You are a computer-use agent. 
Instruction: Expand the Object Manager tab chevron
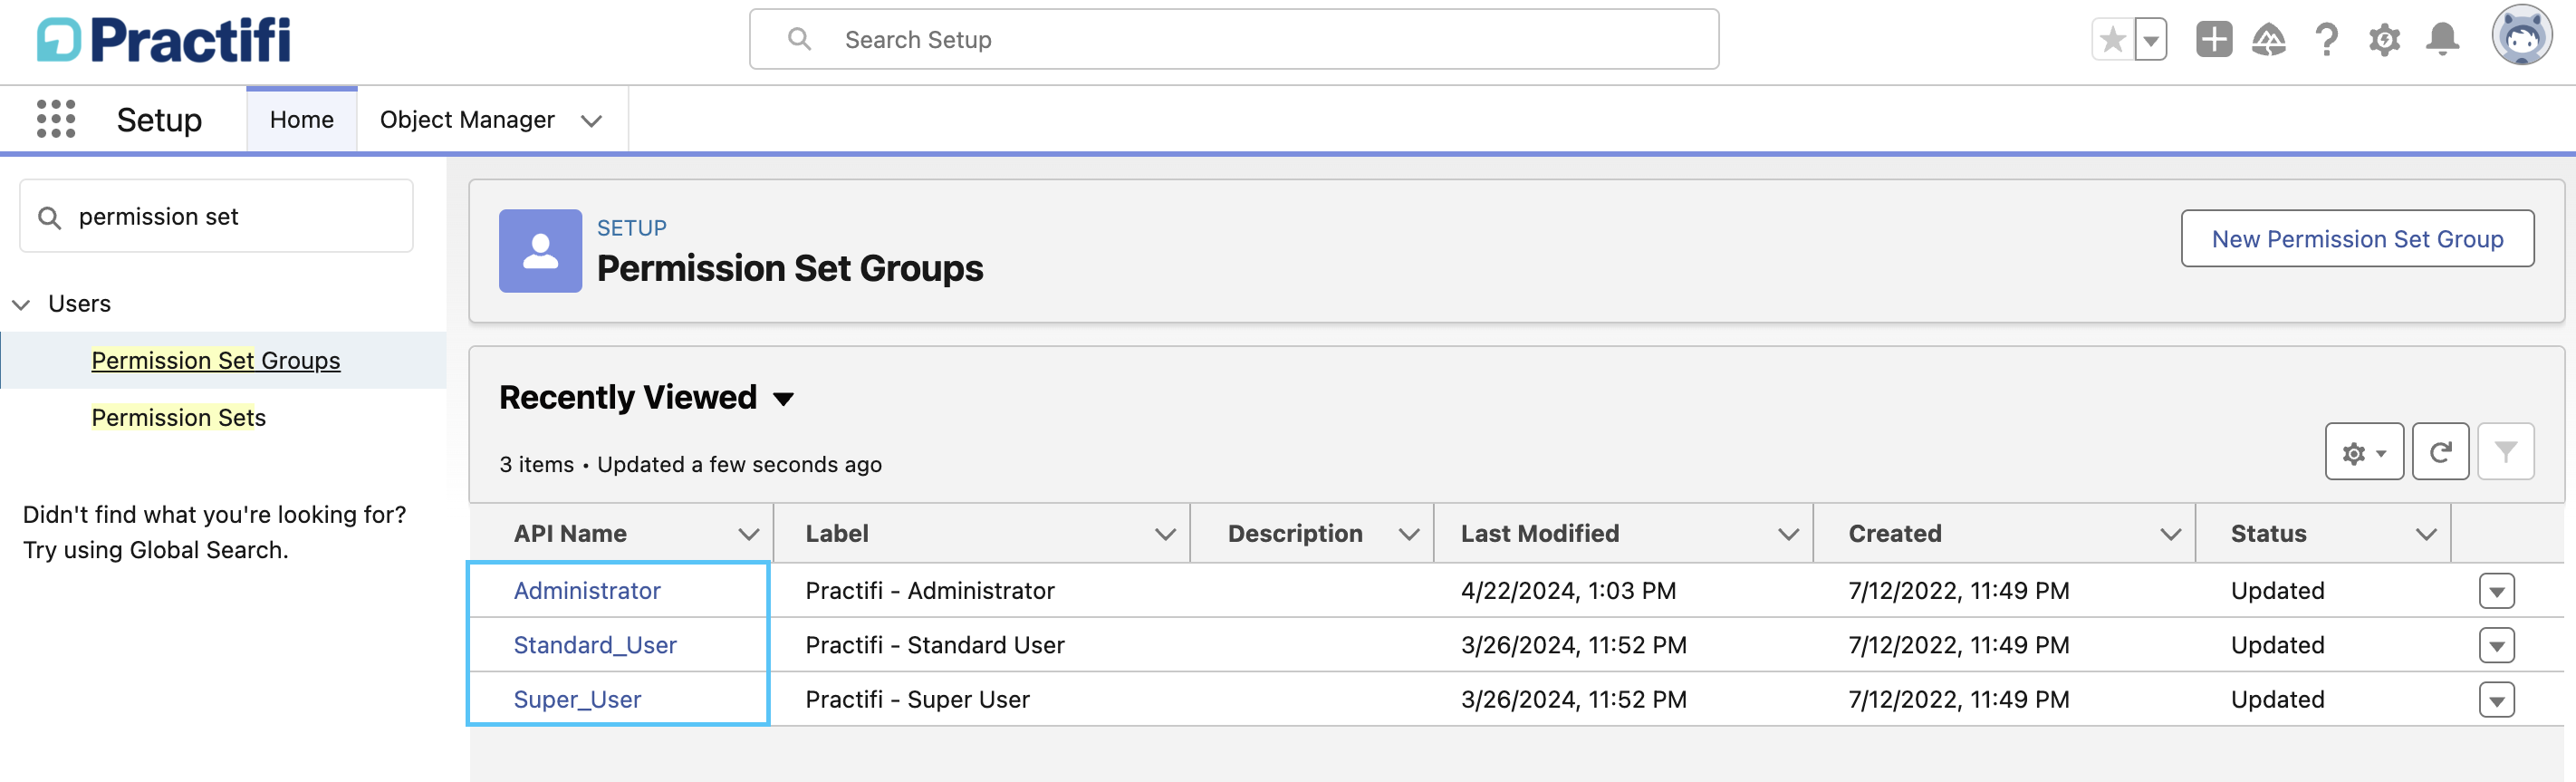[591, 120]
